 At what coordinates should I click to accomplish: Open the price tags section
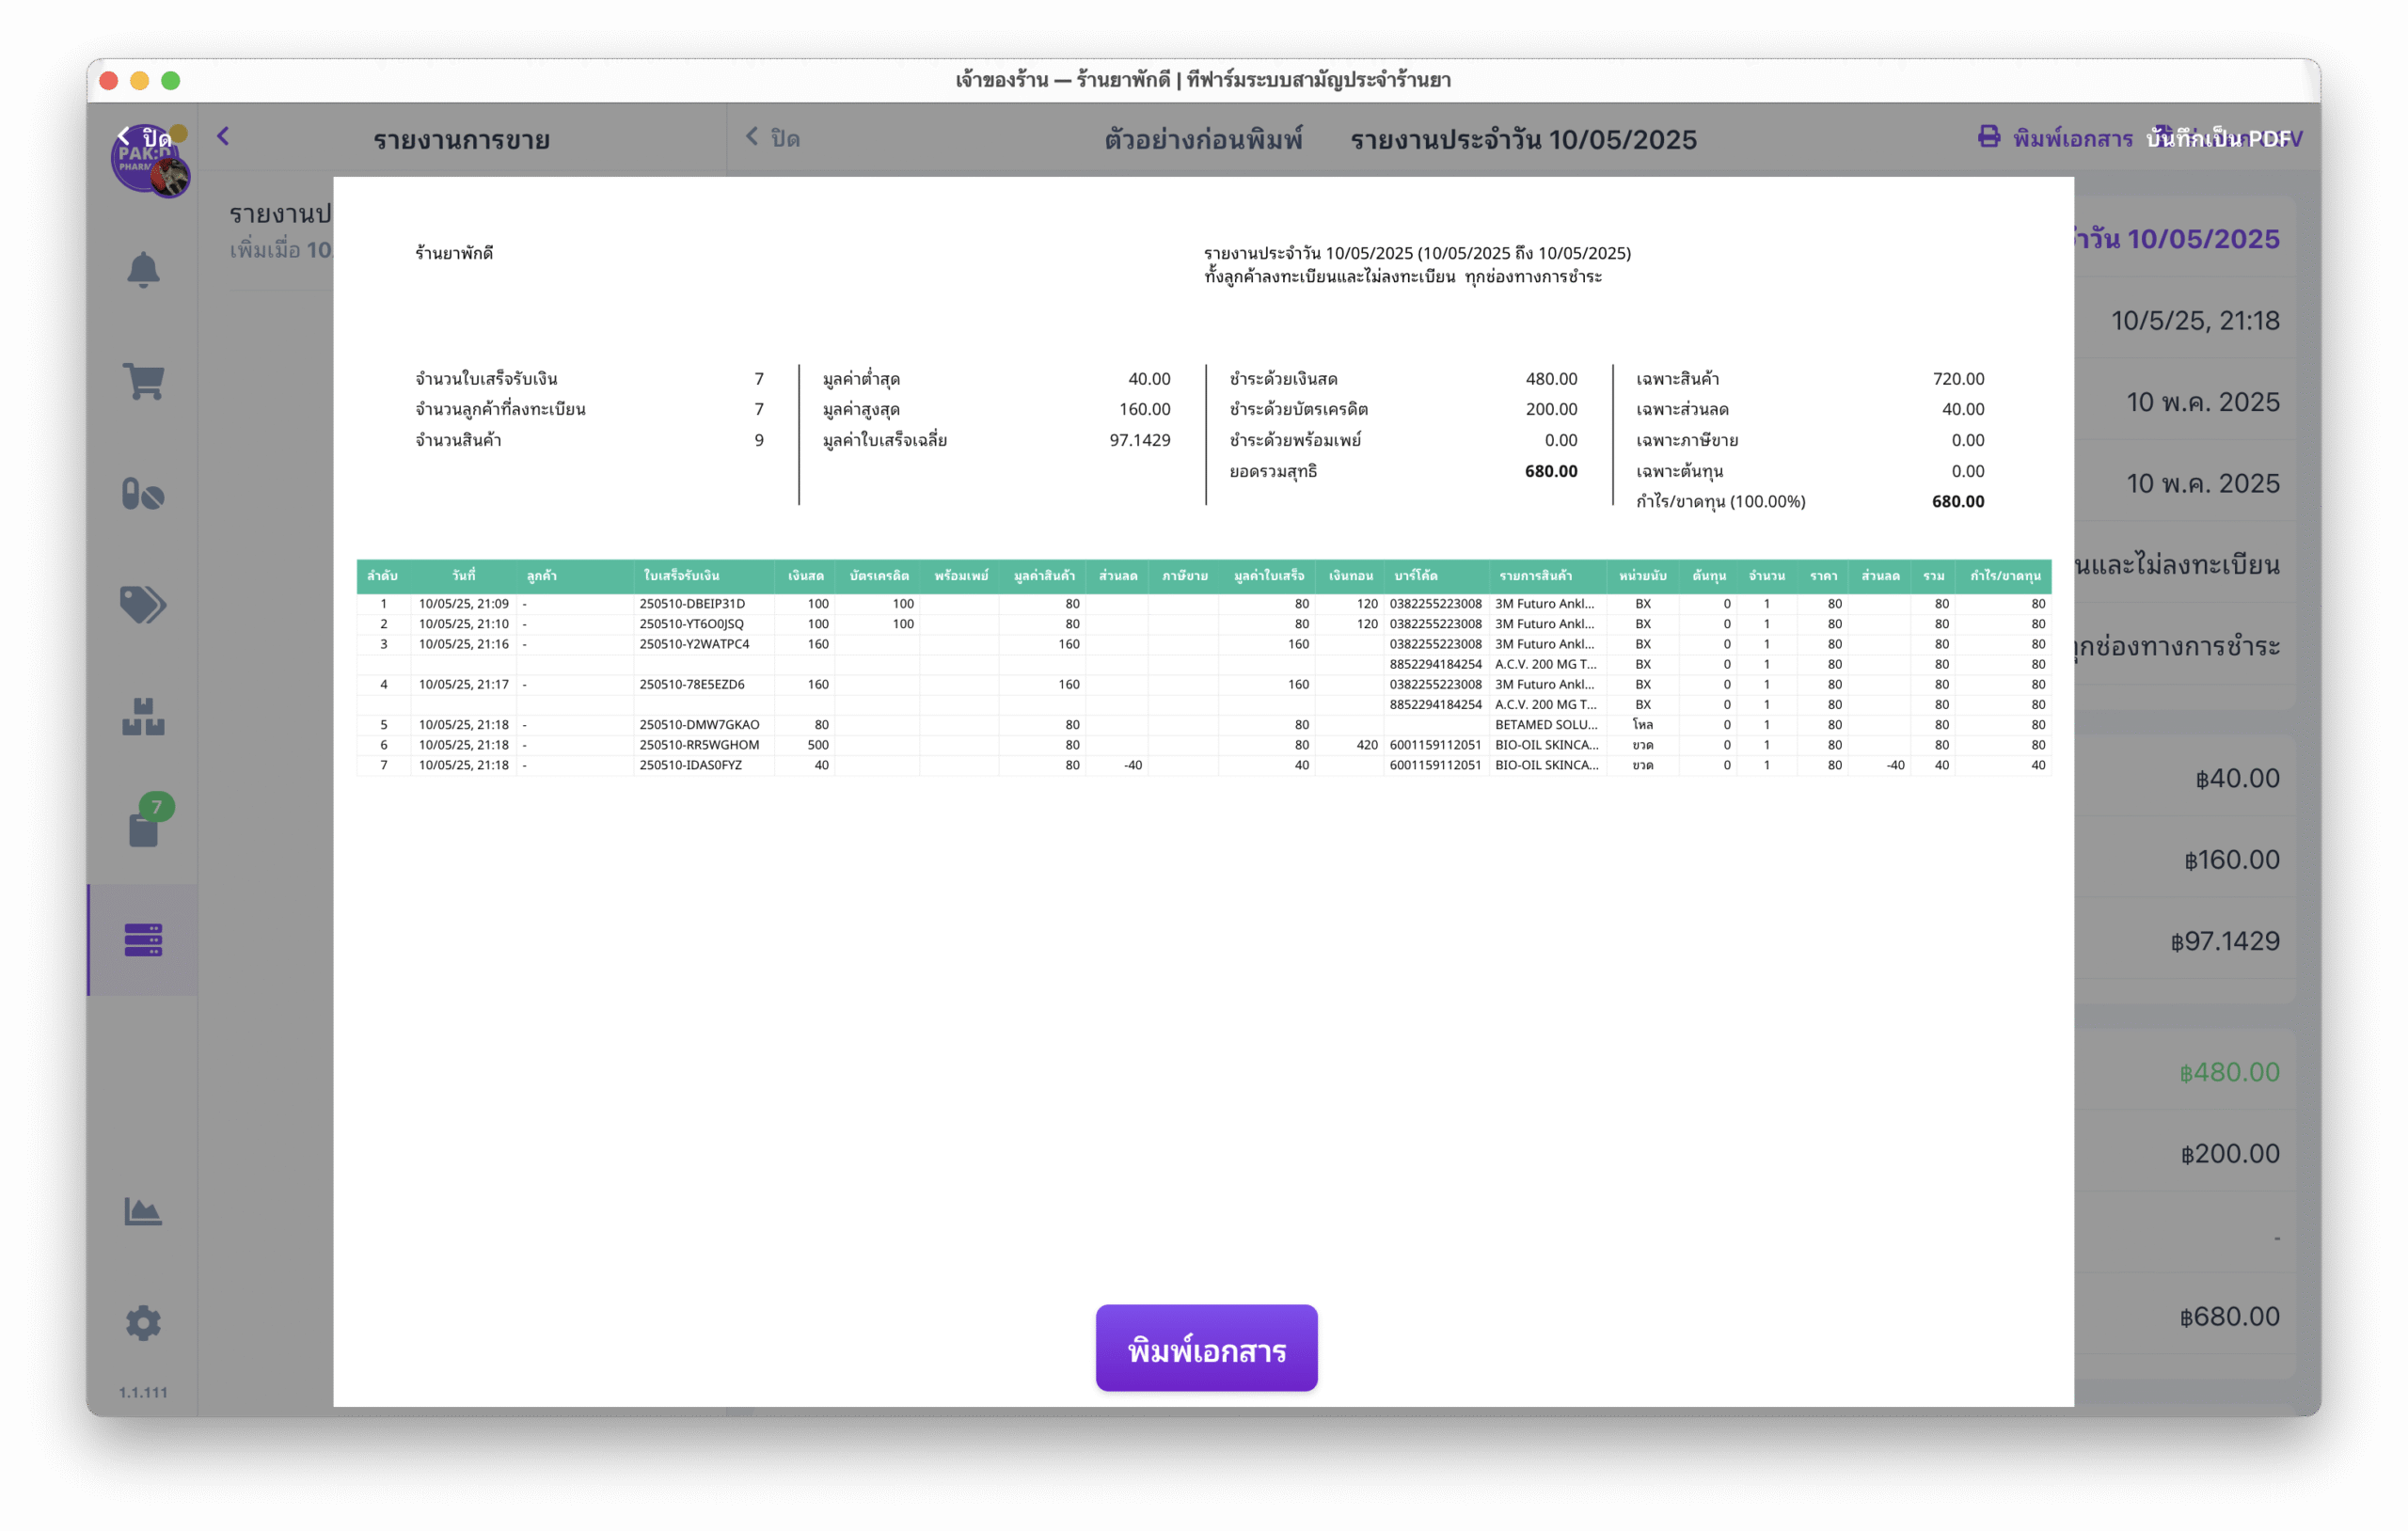click(x=143, y=604)
